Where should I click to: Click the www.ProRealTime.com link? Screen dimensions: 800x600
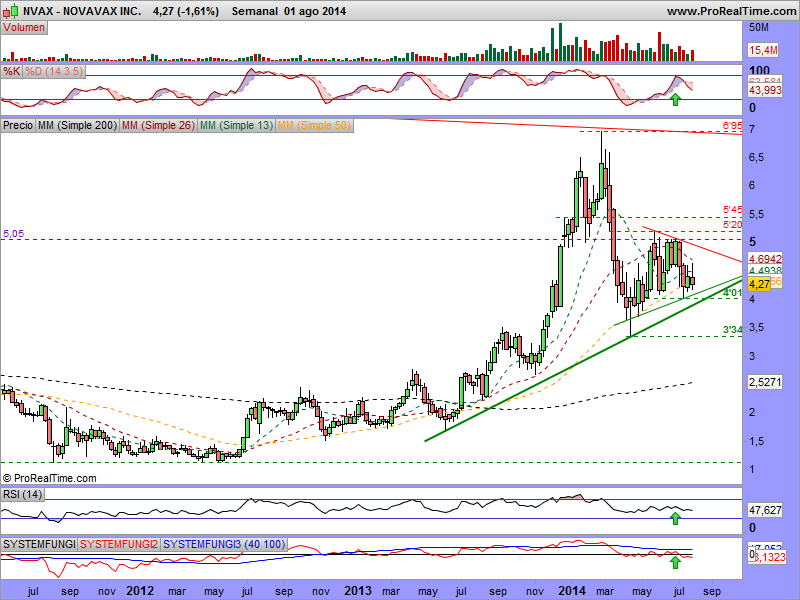pyautogui.click(x=731, y=11)
